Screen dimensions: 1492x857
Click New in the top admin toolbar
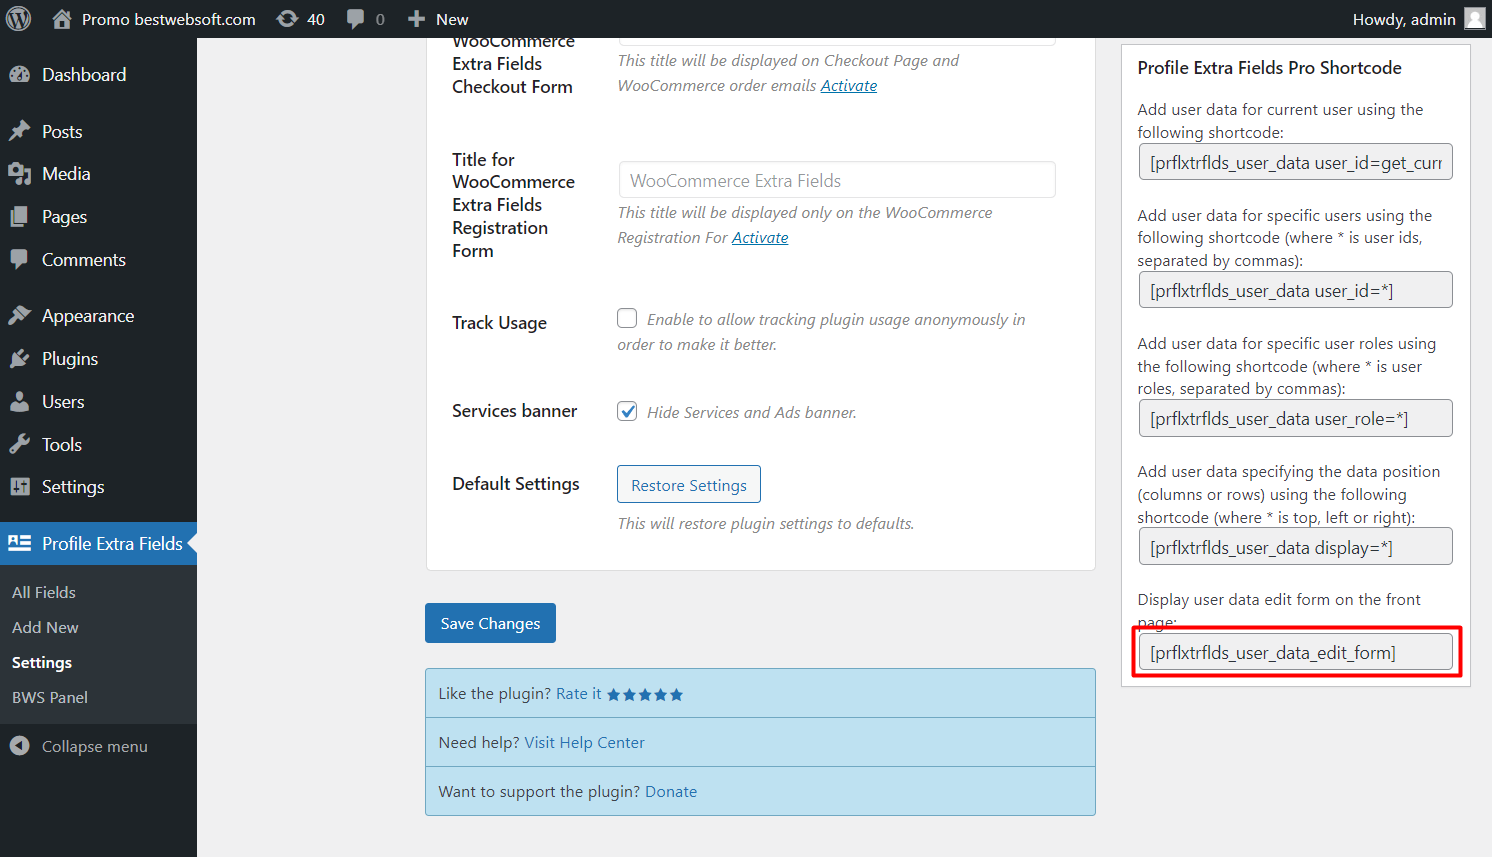click(x=438, y=18)
